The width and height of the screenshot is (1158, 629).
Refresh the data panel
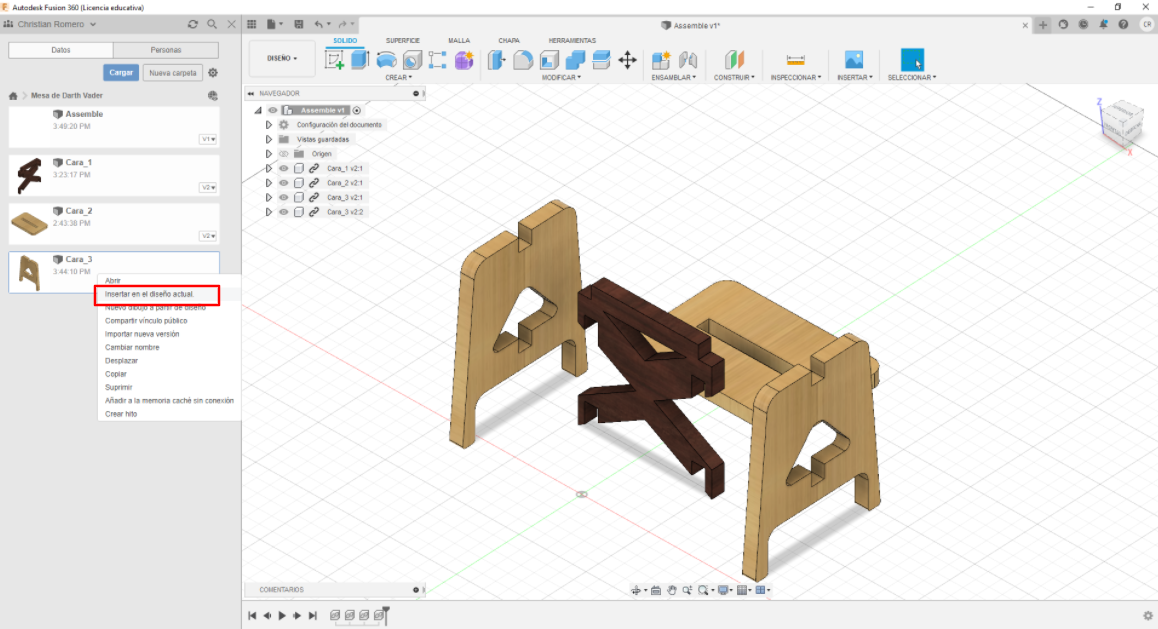193,24
